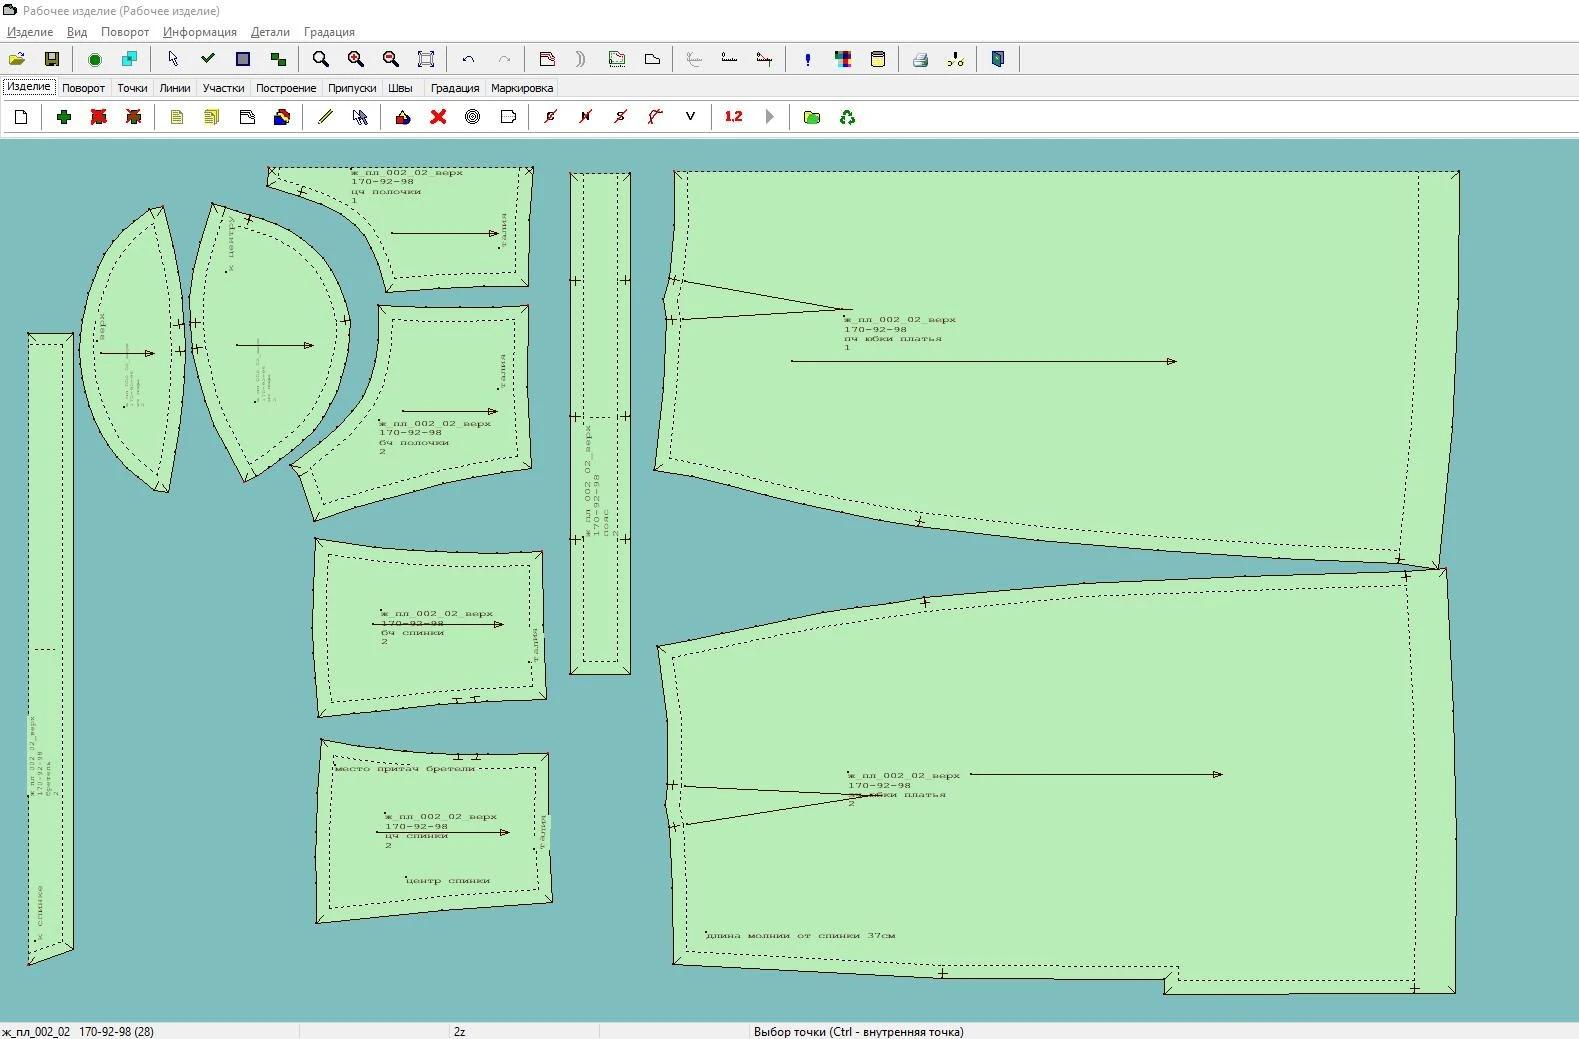The height and width of the screenshot is (1039, 1579).
Task: Click 'длина молнии от спинки 37см' text
Action: (800, 936)
